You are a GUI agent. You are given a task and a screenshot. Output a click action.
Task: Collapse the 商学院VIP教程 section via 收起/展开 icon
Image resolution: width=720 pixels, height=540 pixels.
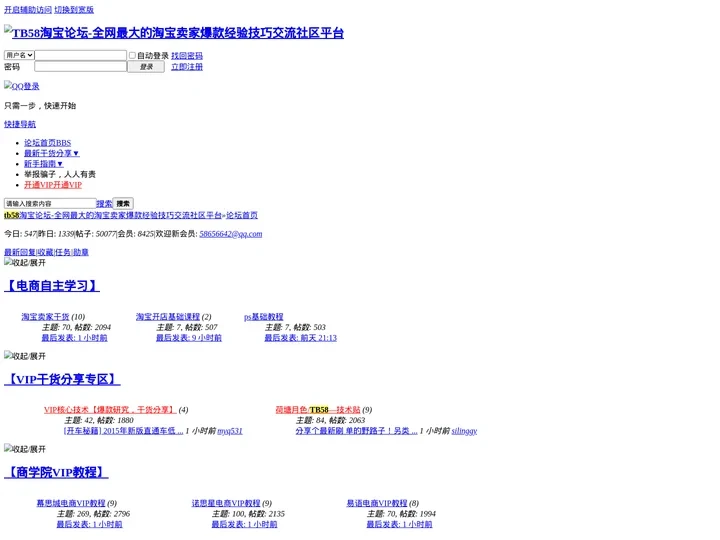(x=25, y=449)
